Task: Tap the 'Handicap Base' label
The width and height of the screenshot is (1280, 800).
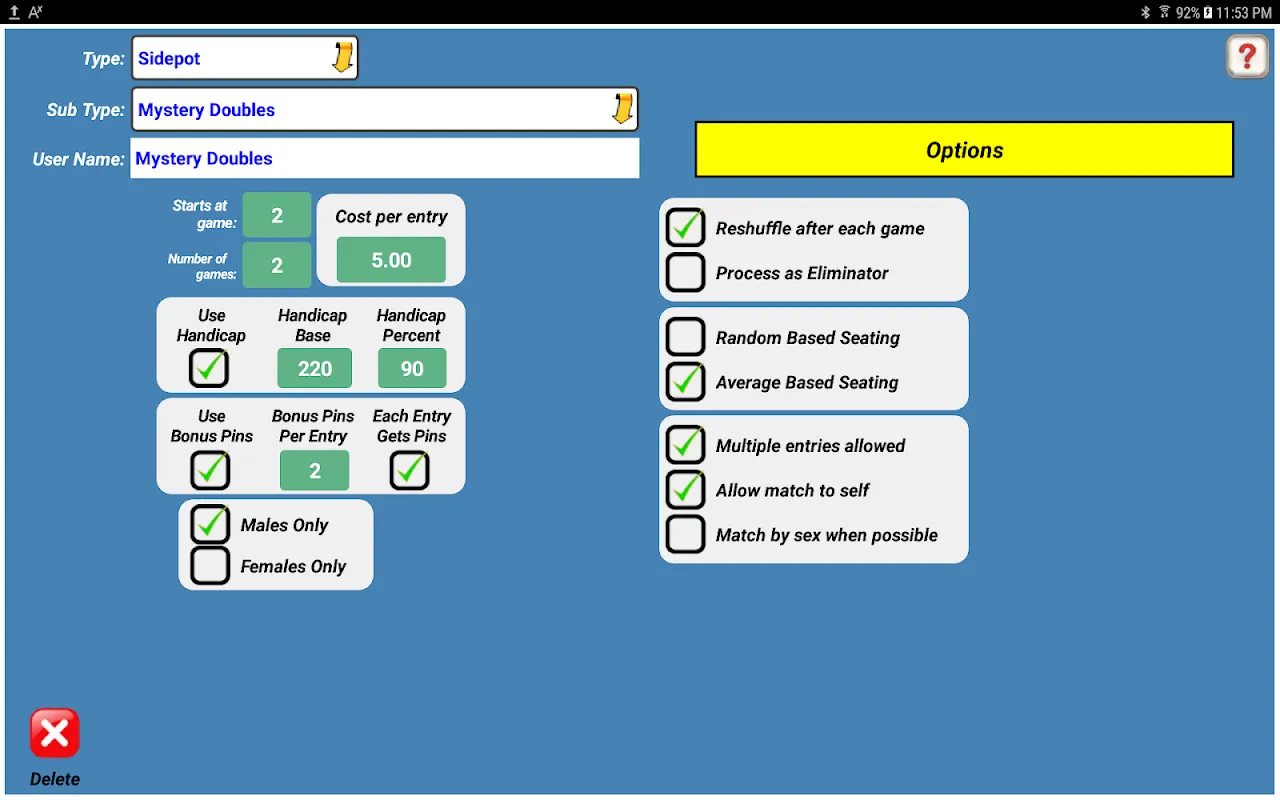Action: pos(313,325)
